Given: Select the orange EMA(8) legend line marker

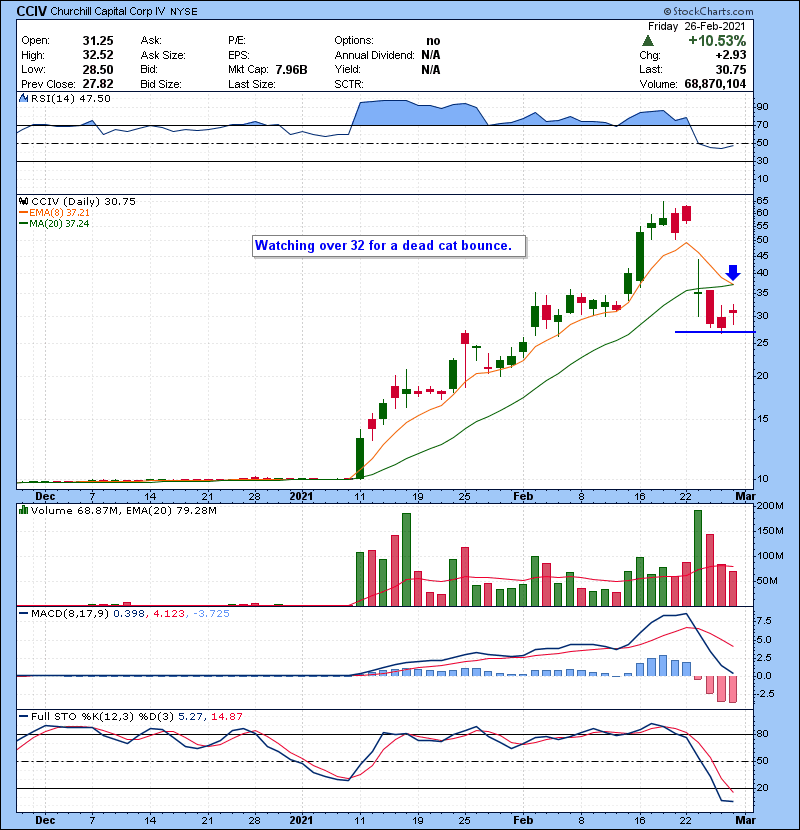Looking at the screenshot, I should click(24, 213).
